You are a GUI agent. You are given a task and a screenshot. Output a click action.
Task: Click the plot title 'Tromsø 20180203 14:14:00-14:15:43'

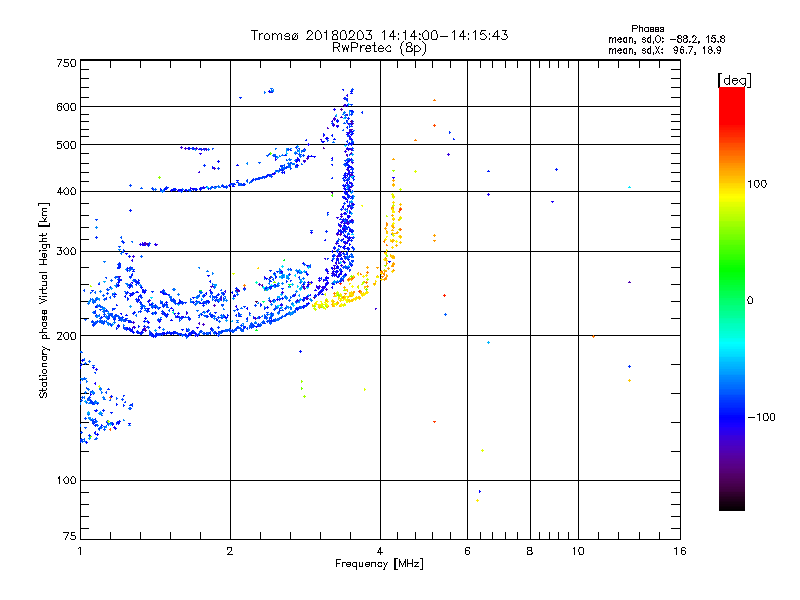[379, 35]
